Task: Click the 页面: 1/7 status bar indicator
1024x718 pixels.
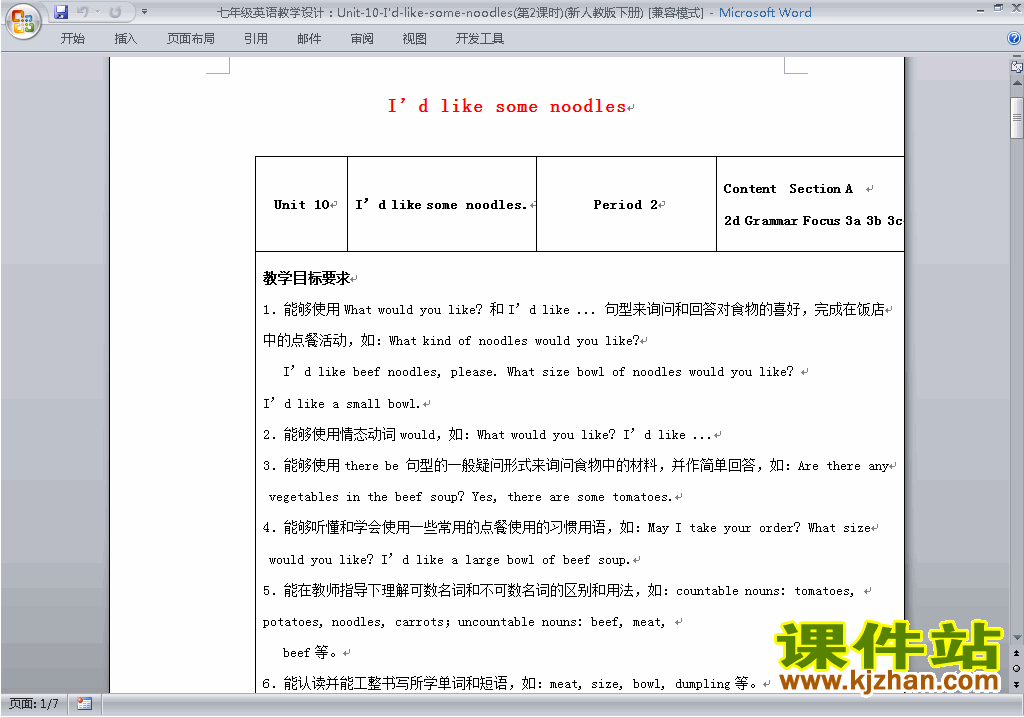Action: pyautogui.click(x=33, y=704)
